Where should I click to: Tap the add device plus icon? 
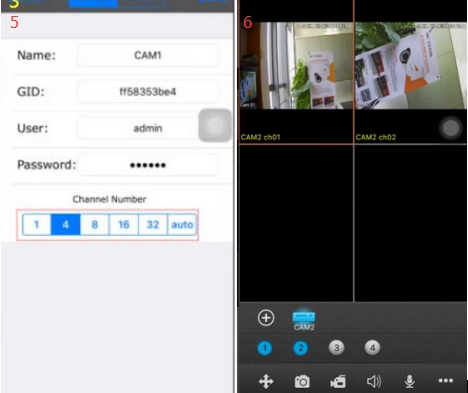tap(266, 318)
